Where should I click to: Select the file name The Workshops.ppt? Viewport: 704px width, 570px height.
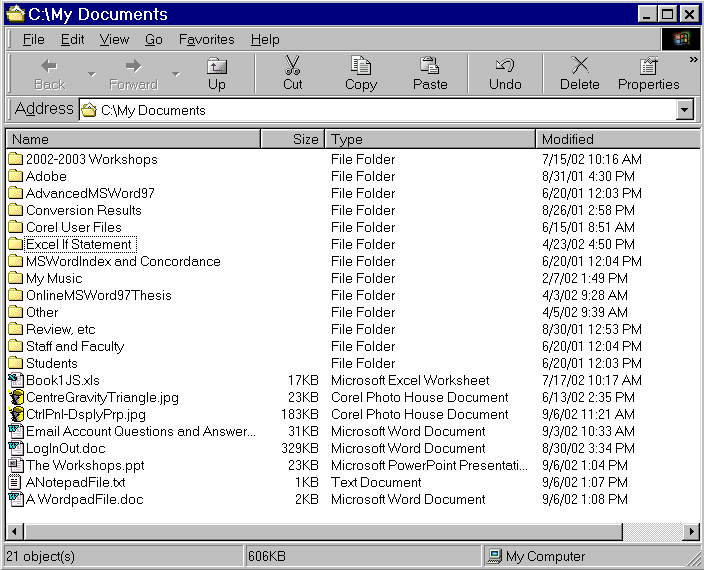pyautogui.click(x=85, y=465)
